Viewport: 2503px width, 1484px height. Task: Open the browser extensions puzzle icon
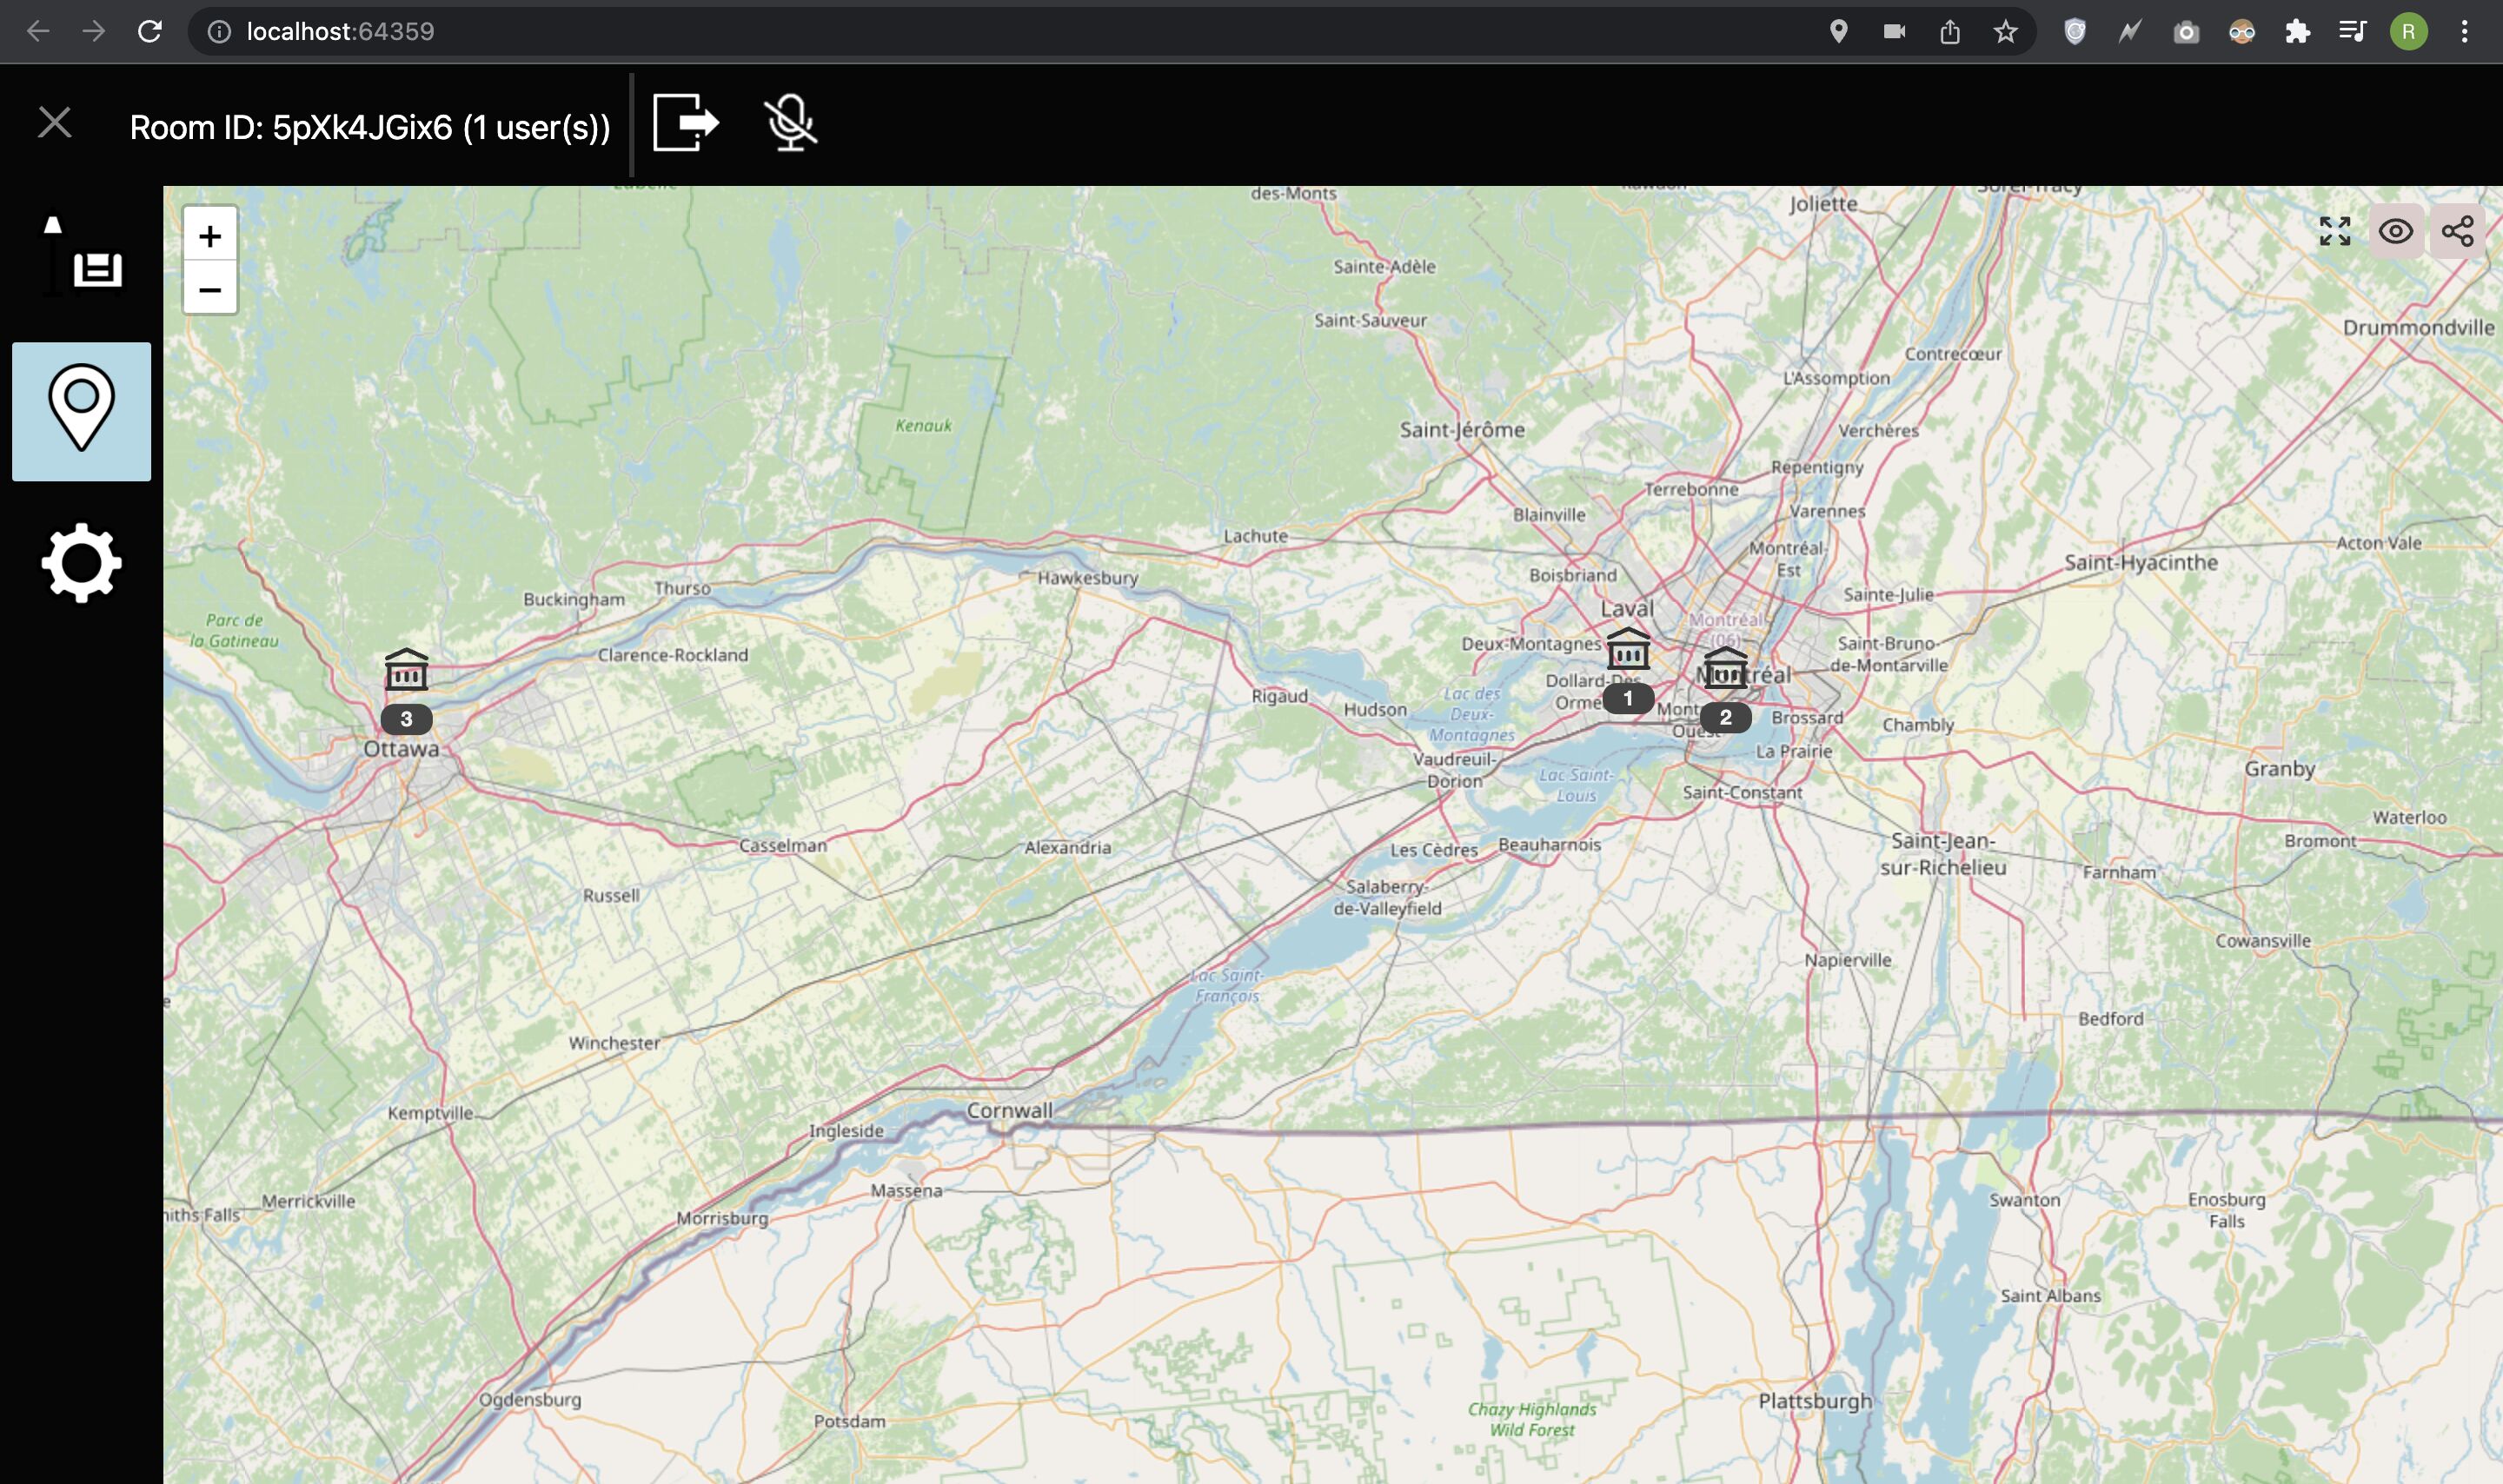(2297, 32)
